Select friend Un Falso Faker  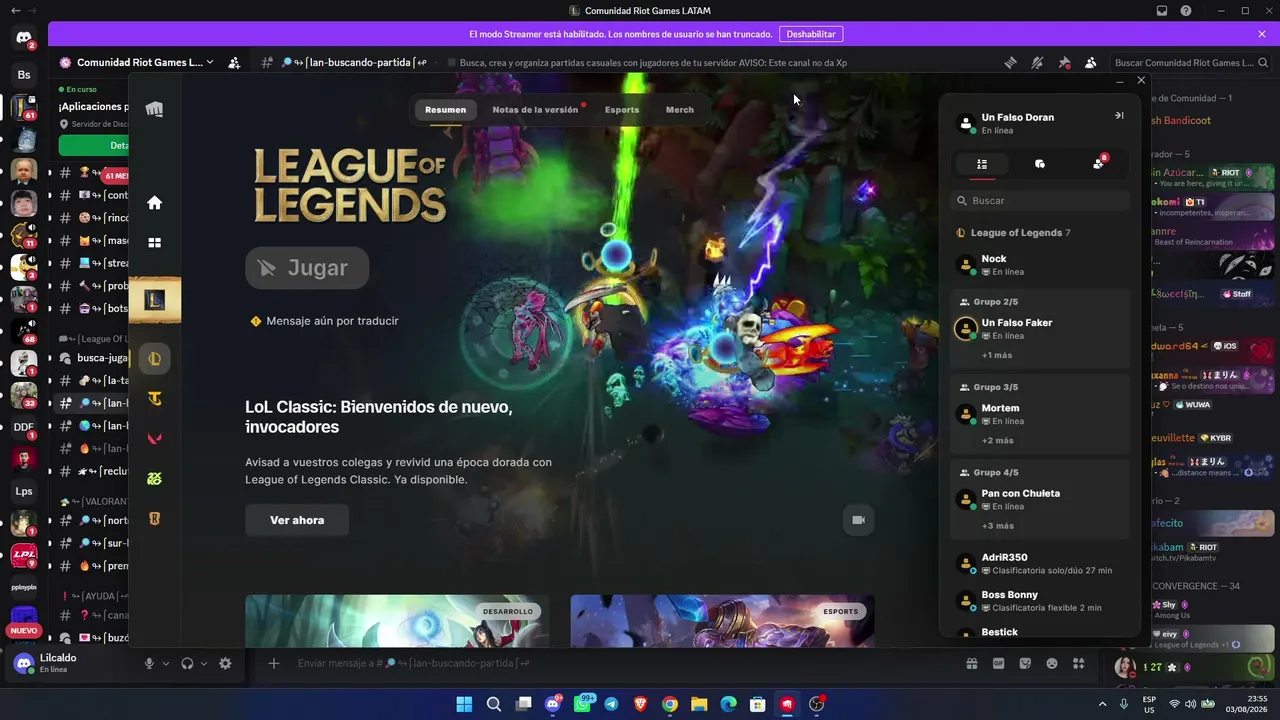pos(1040,329)
